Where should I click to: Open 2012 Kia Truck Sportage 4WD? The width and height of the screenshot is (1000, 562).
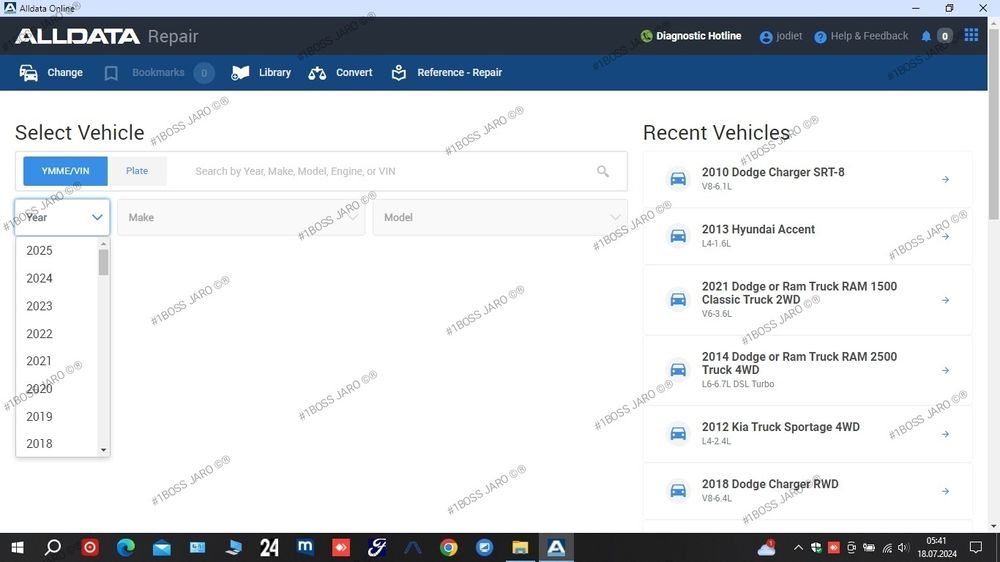coord(807,434)
